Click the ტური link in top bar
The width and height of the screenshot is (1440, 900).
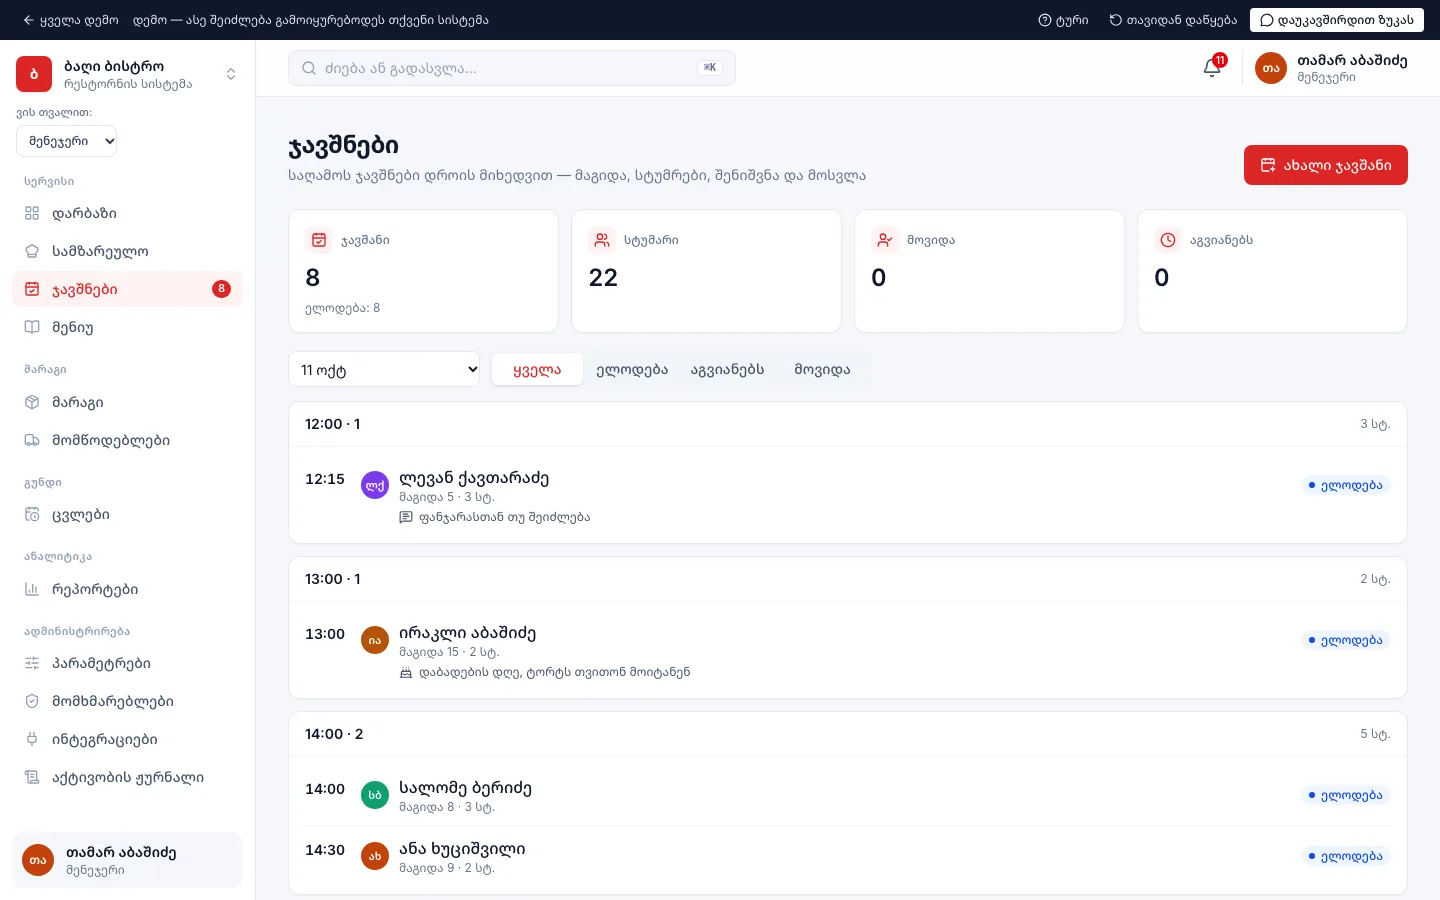(x=1063, y=20)
